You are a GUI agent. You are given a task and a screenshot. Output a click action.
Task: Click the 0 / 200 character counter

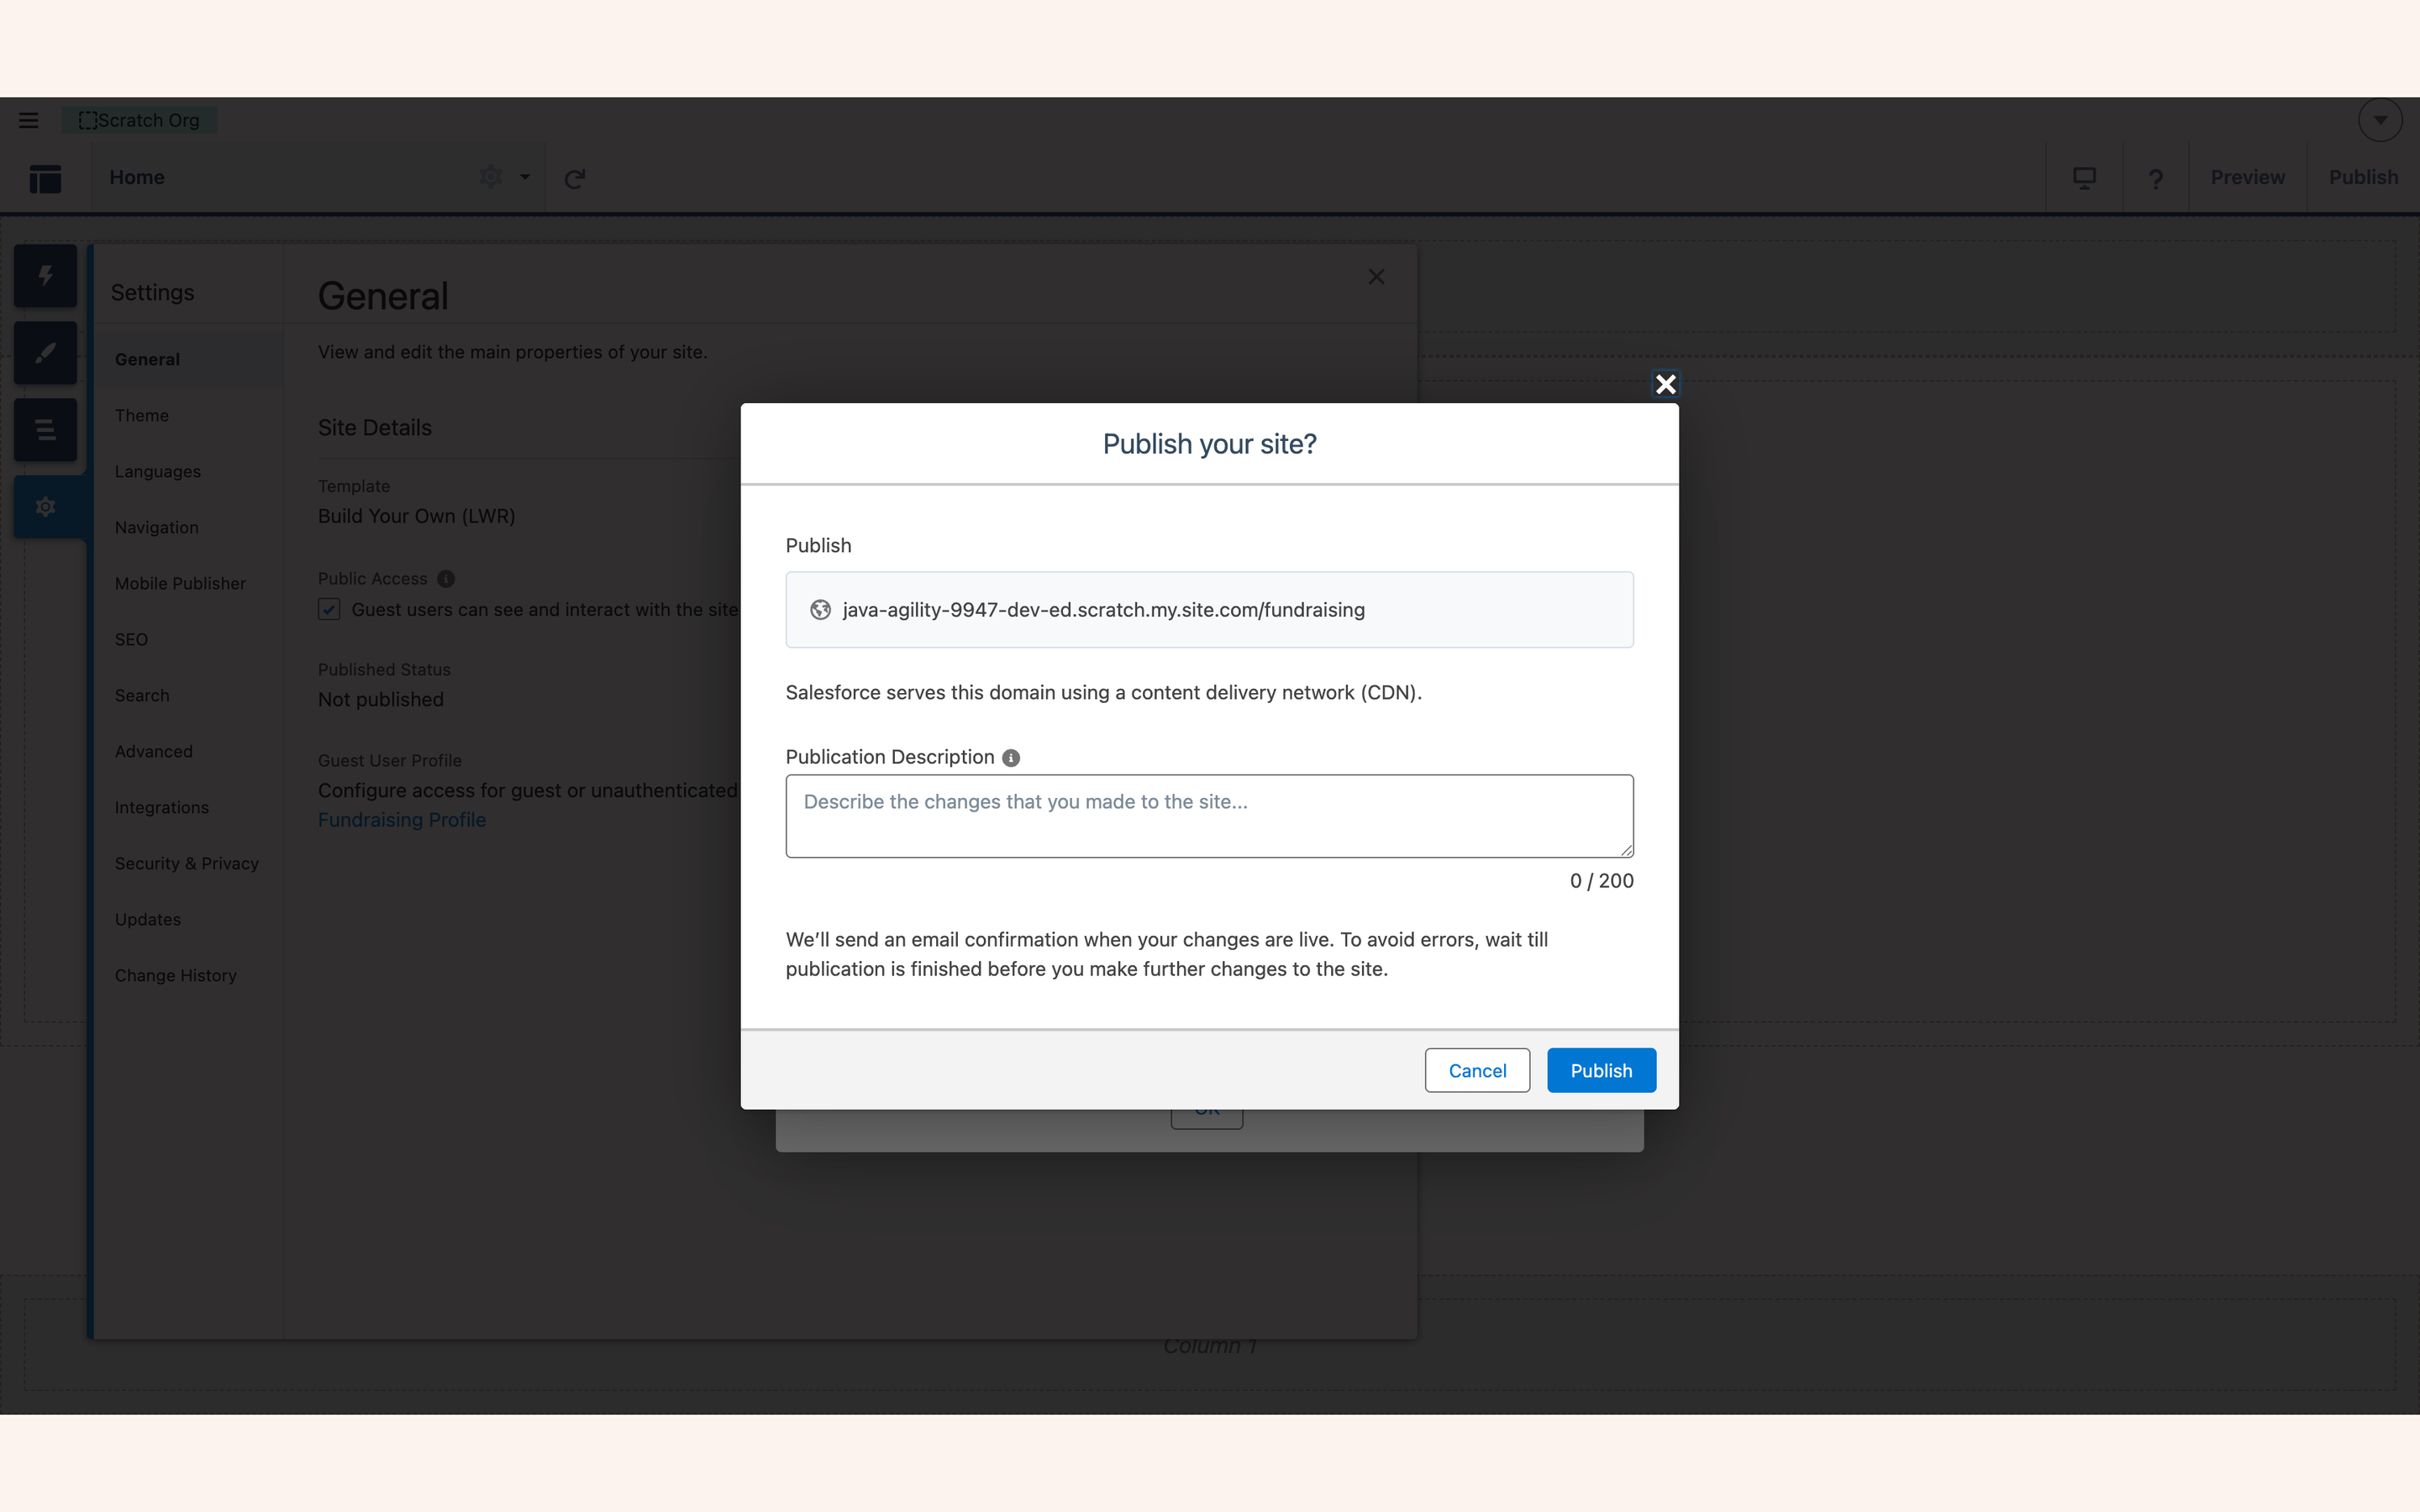(1601, 881)
